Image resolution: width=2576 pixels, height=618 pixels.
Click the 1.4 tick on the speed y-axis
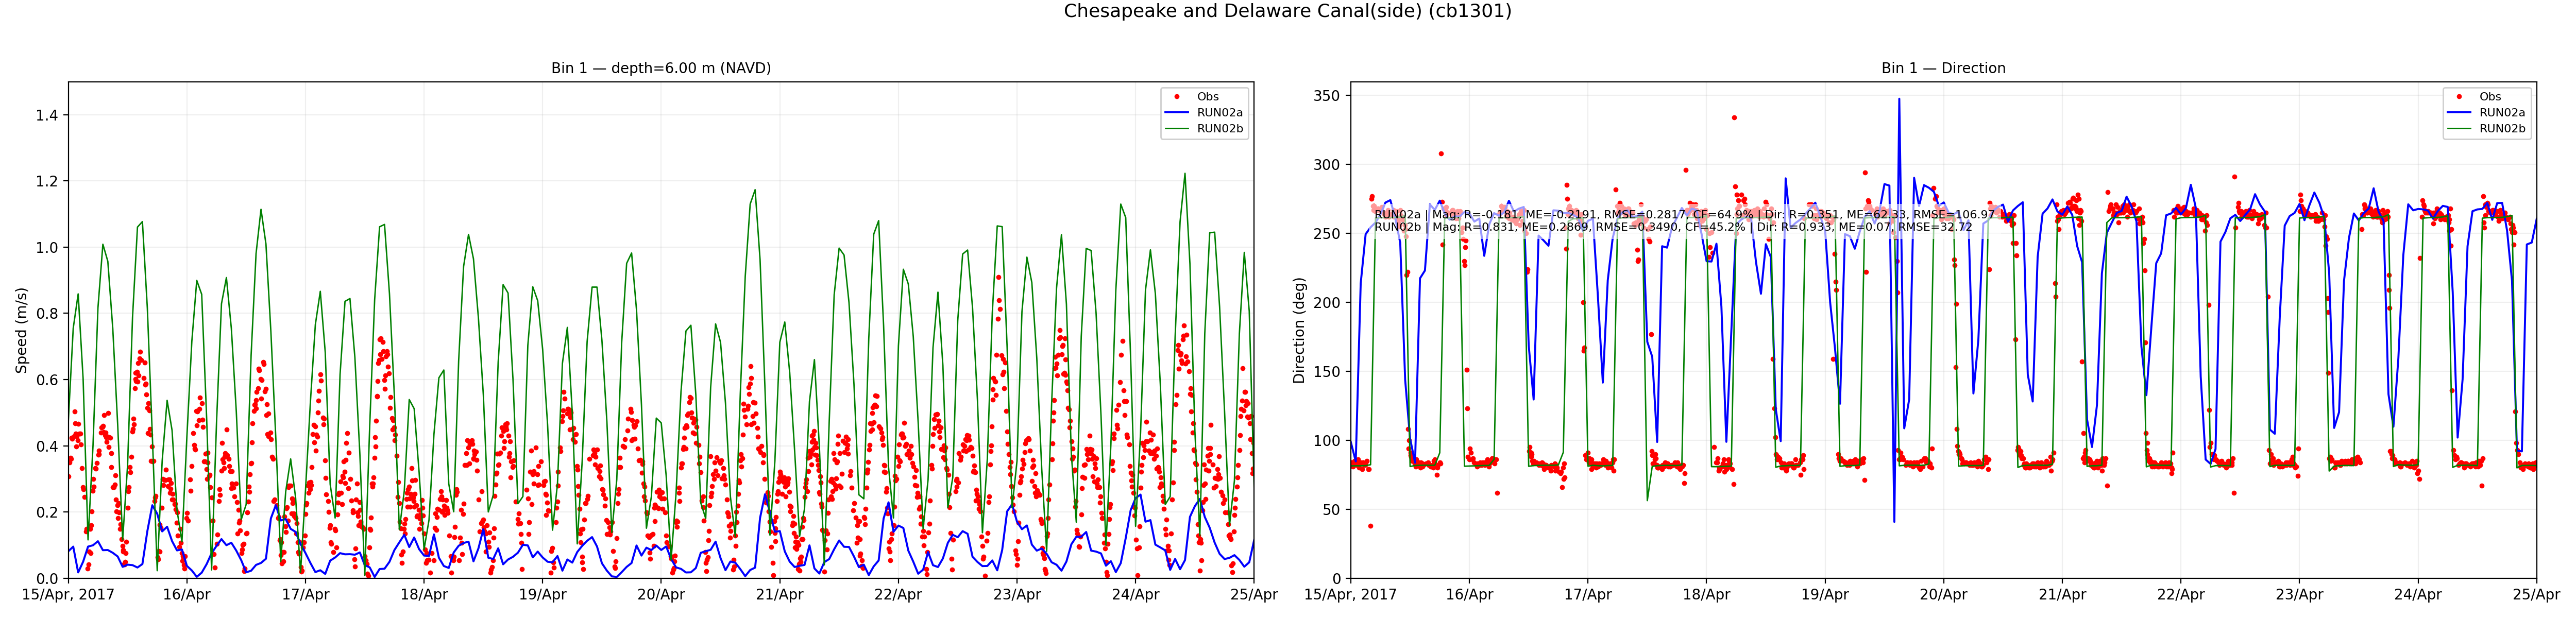coord(47,115)
